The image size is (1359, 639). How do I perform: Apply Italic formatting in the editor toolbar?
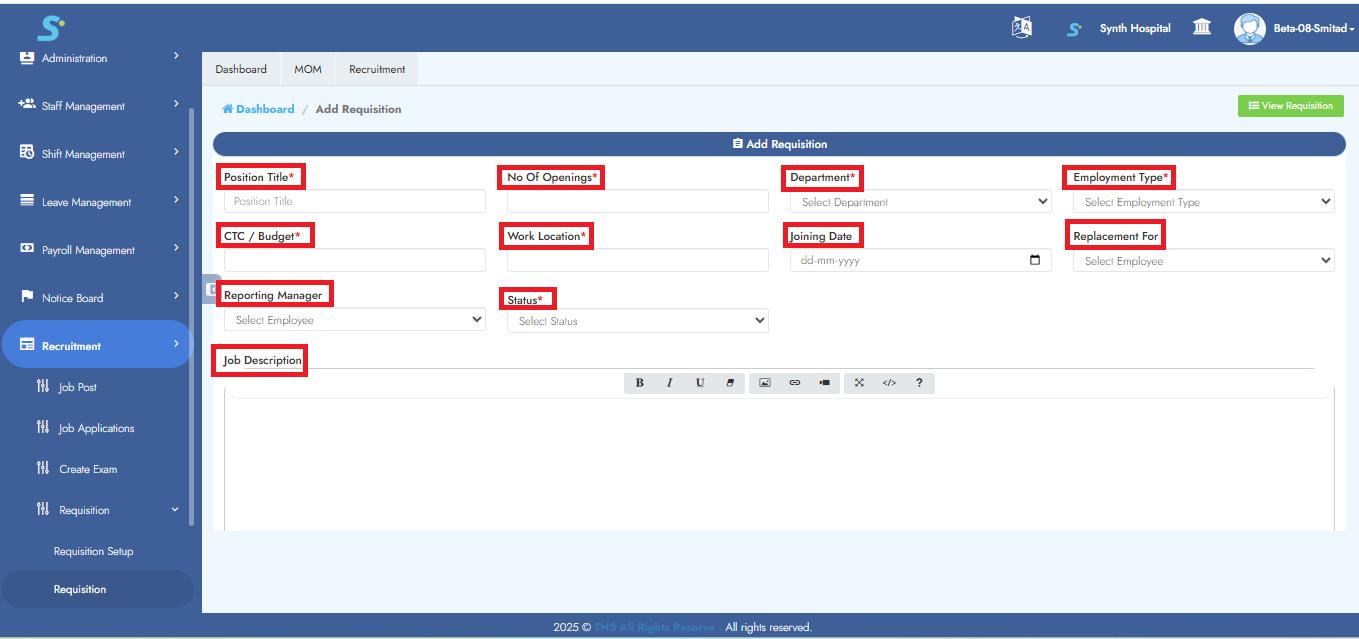[668, 383]
